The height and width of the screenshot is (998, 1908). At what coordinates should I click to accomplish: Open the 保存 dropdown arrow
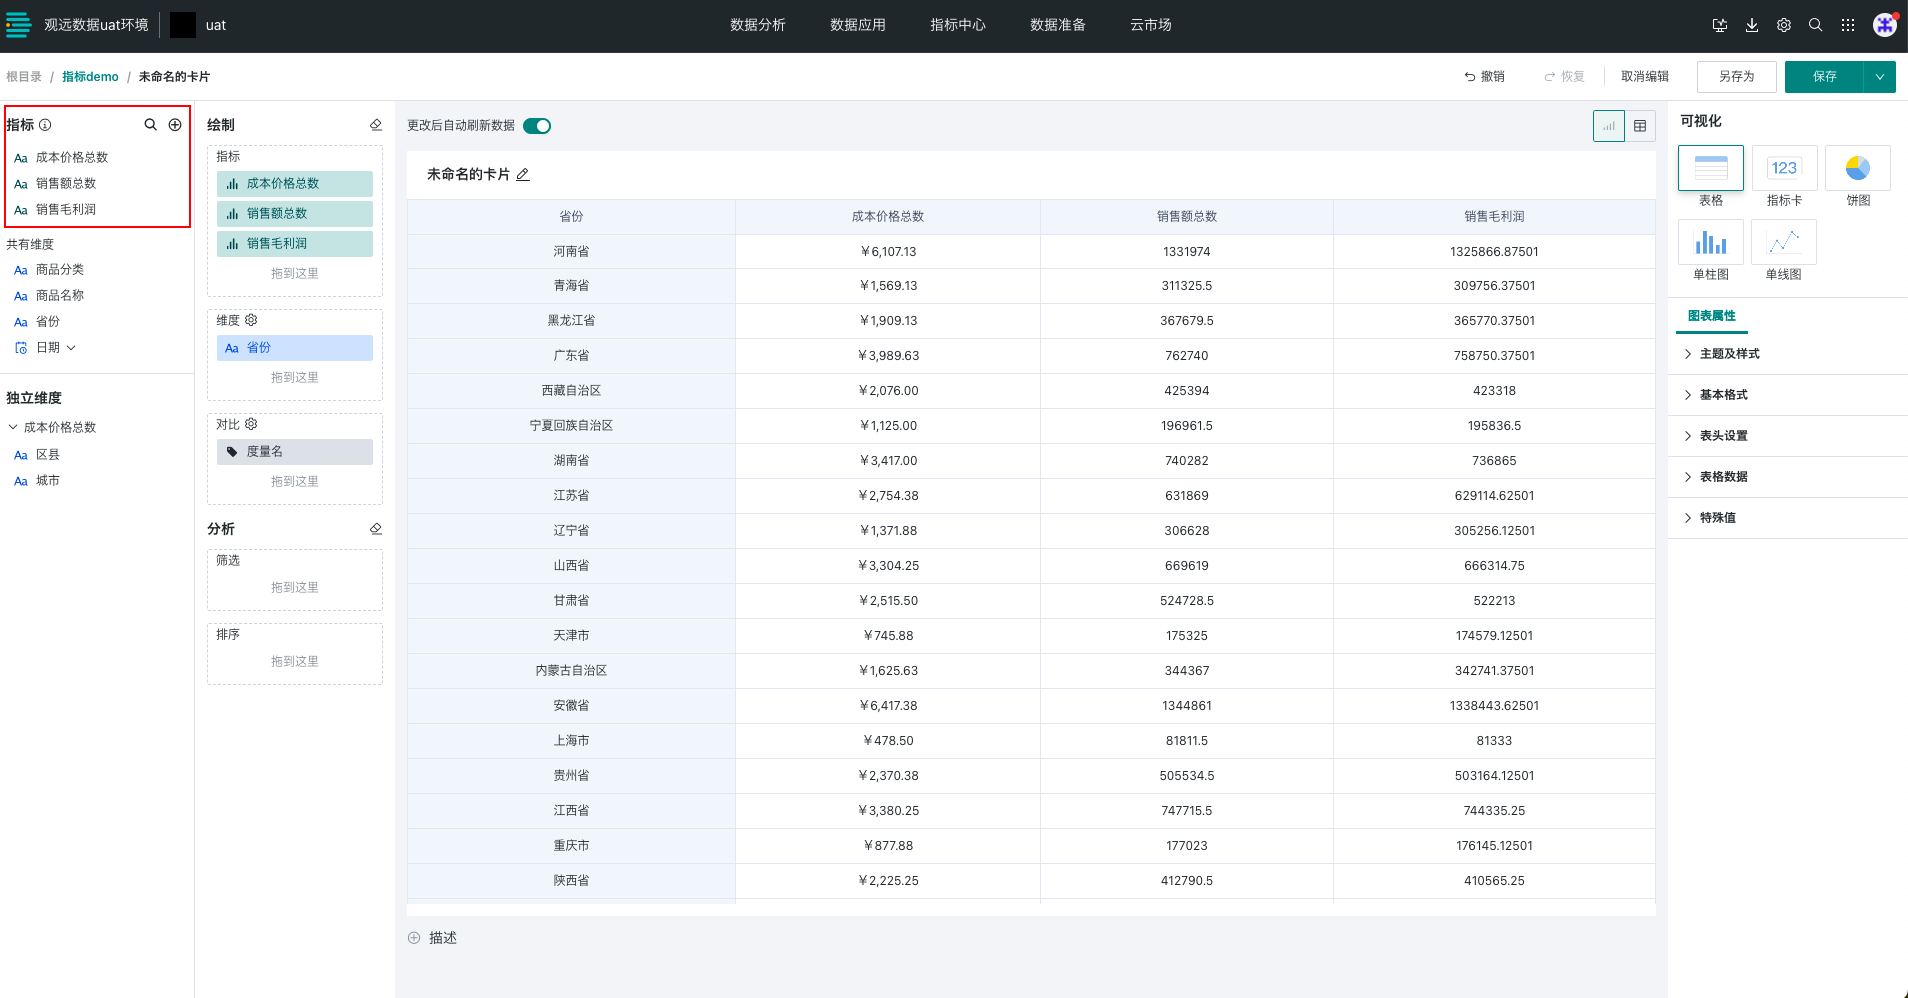click(x=1880, y=77)
